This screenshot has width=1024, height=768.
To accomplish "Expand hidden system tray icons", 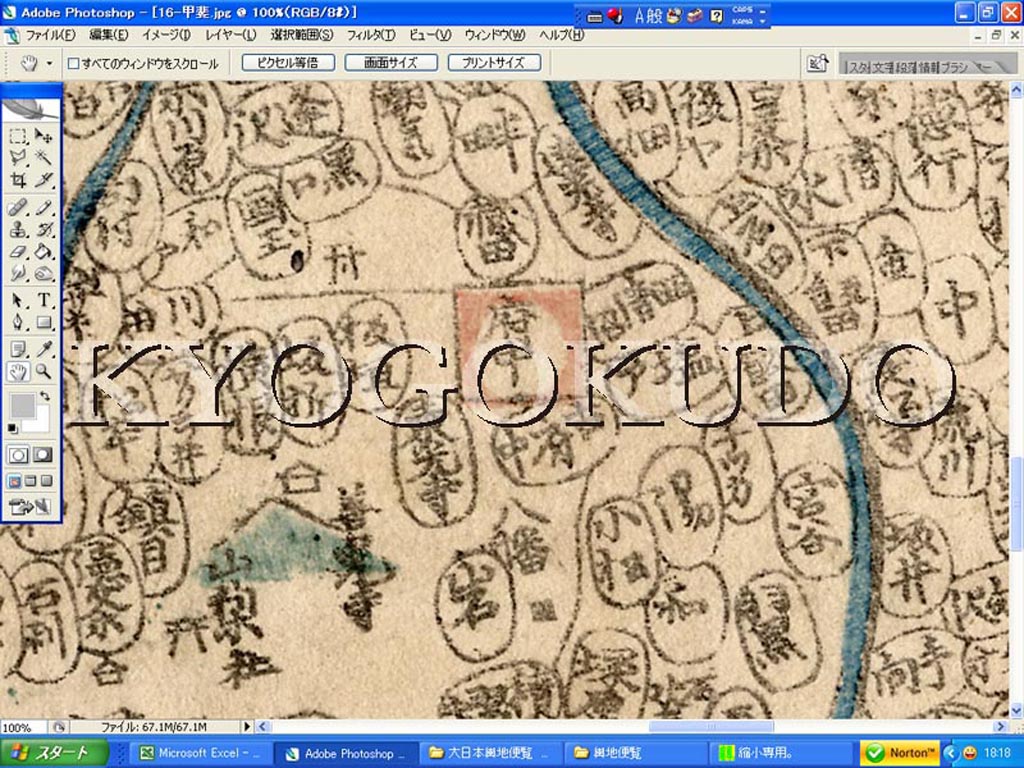I will pyautogui.click(x=950, y=753).
